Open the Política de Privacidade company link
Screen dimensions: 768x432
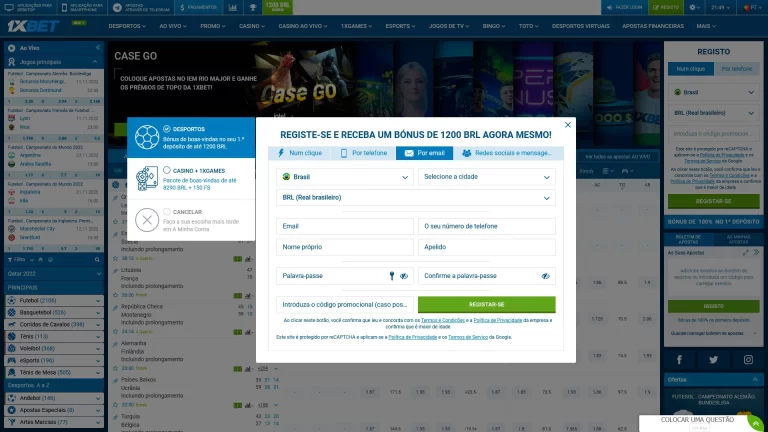pos(498,320)
